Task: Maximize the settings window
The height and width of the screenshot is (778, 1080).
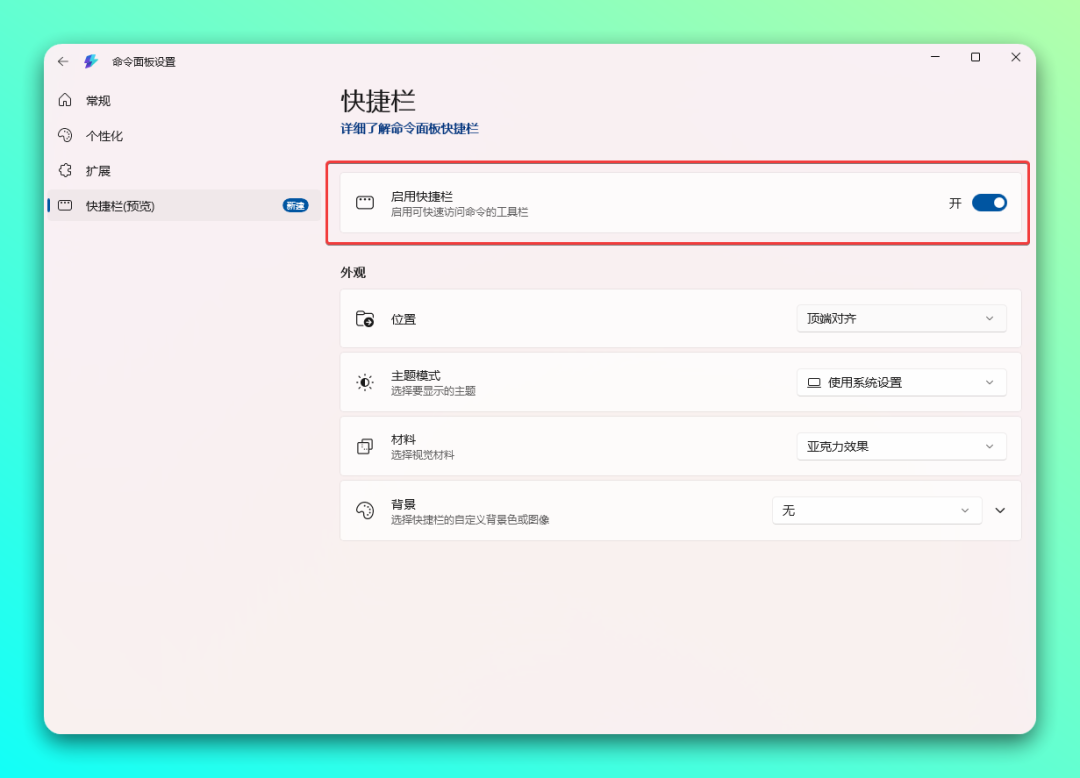Action: (975, 58)
